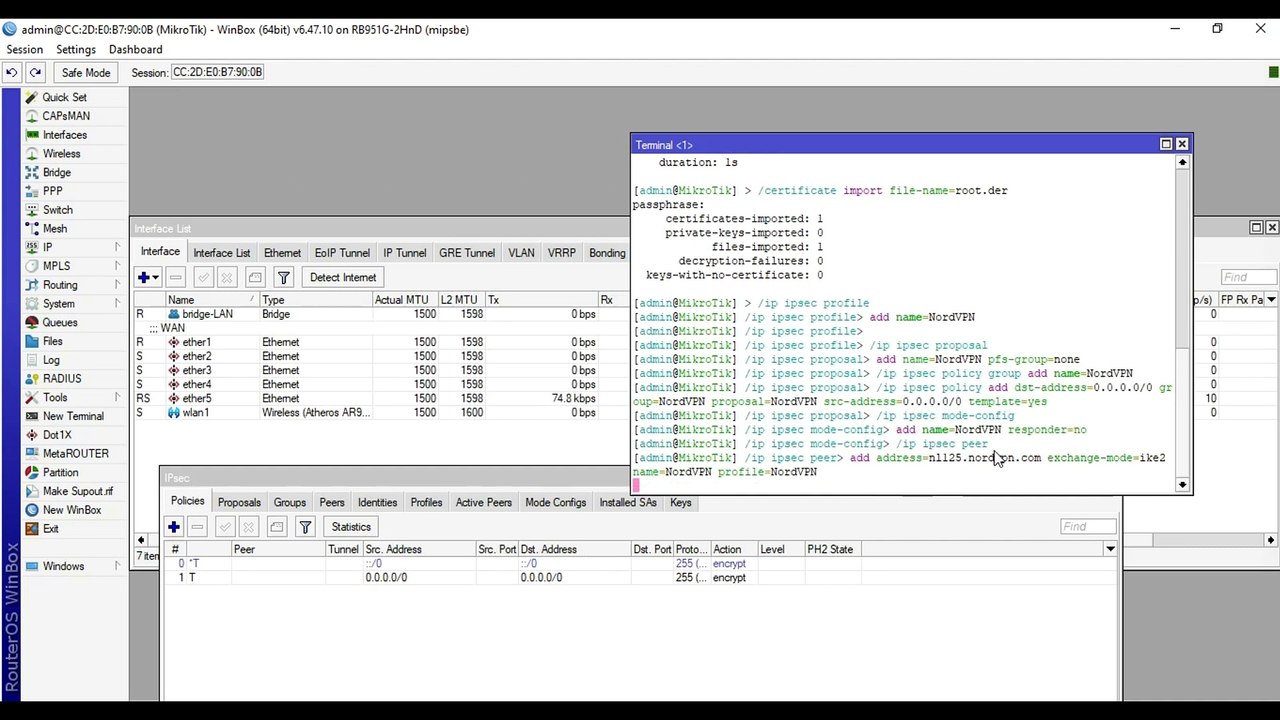Switch to Proposals tab in IPsec
1280x720 pixels.
[x=239, y=502]
